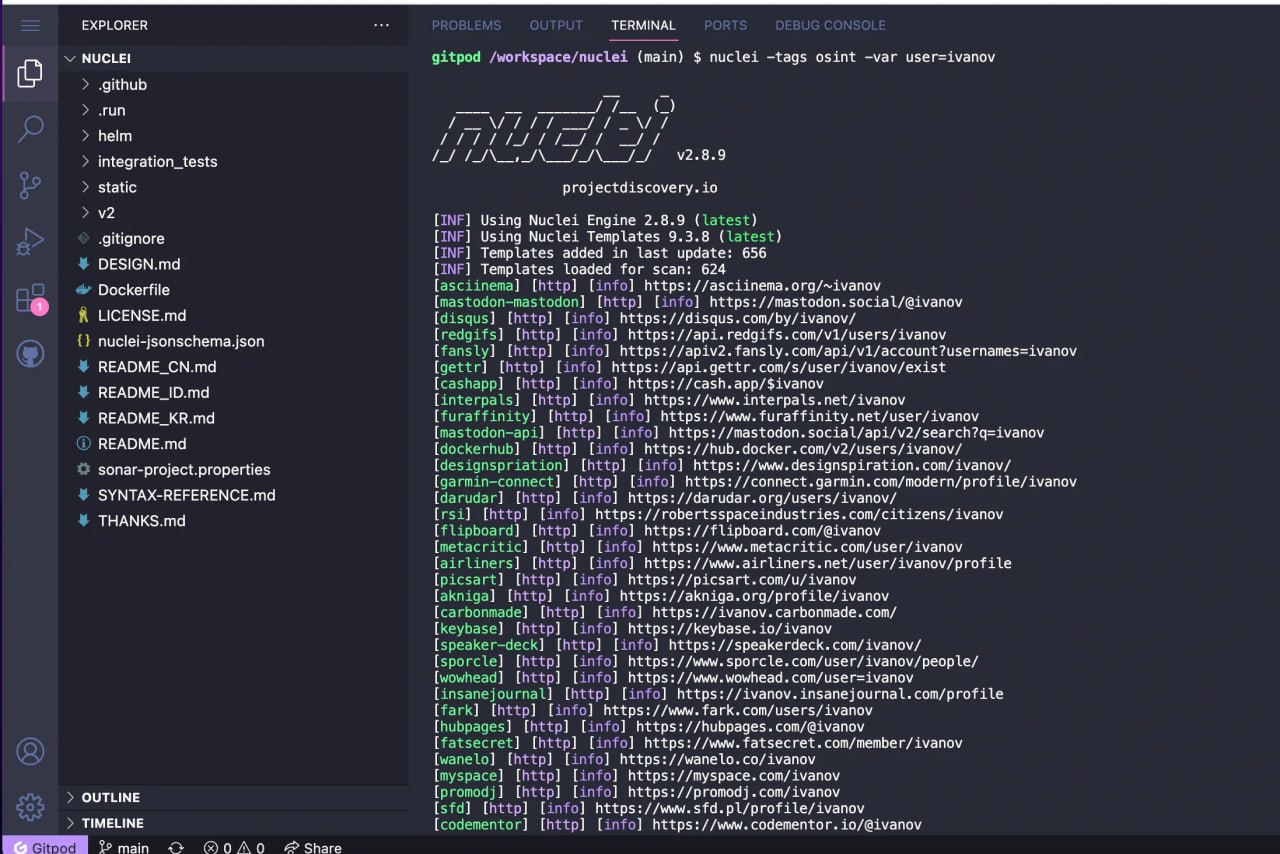The height and width of the screenshot is (854, 1280).
Task: Expand the integration_tests folder
Action: (157, 162)
